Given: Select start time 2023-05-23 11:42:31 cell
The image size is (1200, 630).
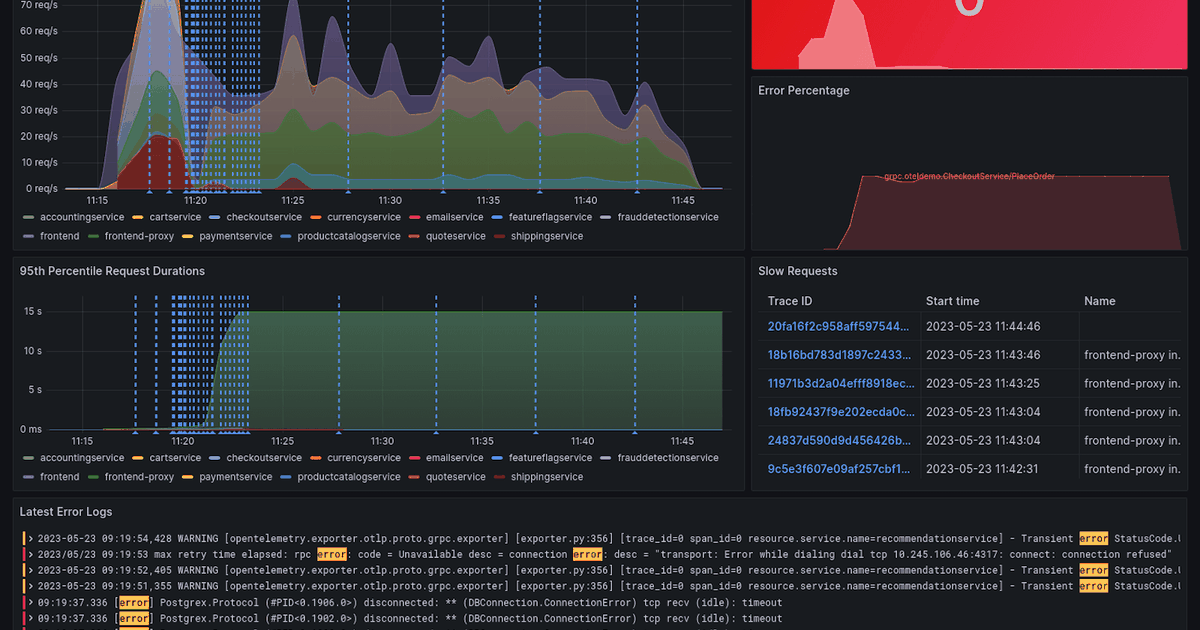Looking at the screenshot, I should tap(983, 468).
